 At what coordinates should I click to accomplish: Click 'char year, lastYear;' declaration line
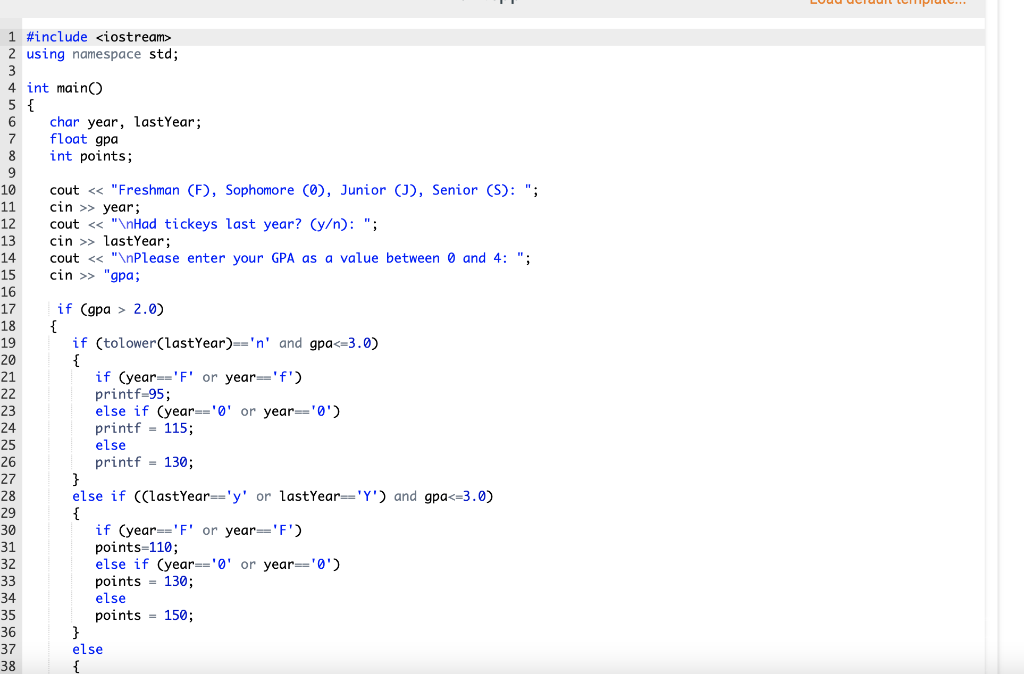click(x=125, y=122)
